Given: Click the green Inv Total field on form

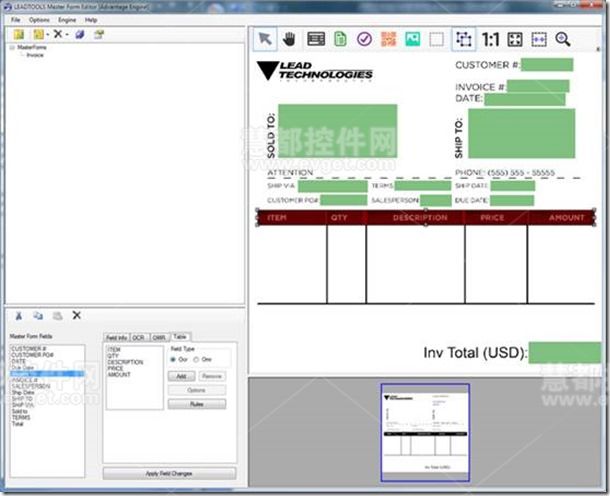Looking at the screenshot, I should pyautogui.click(x=565, y=353).
